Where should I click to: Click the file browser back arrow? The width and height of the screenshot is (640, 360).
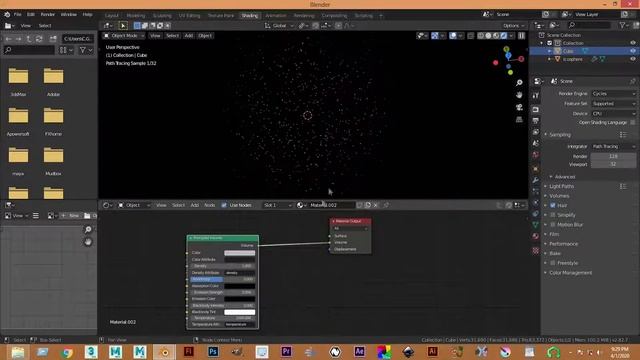[9, 39]
